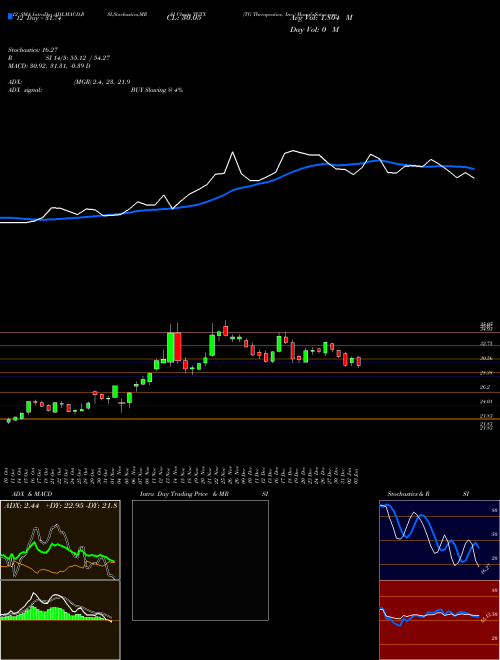Viewport: 500px width, 660px height.
Task: Click the tall red candlestick at the November peak
Action: [x=178, y=346]
